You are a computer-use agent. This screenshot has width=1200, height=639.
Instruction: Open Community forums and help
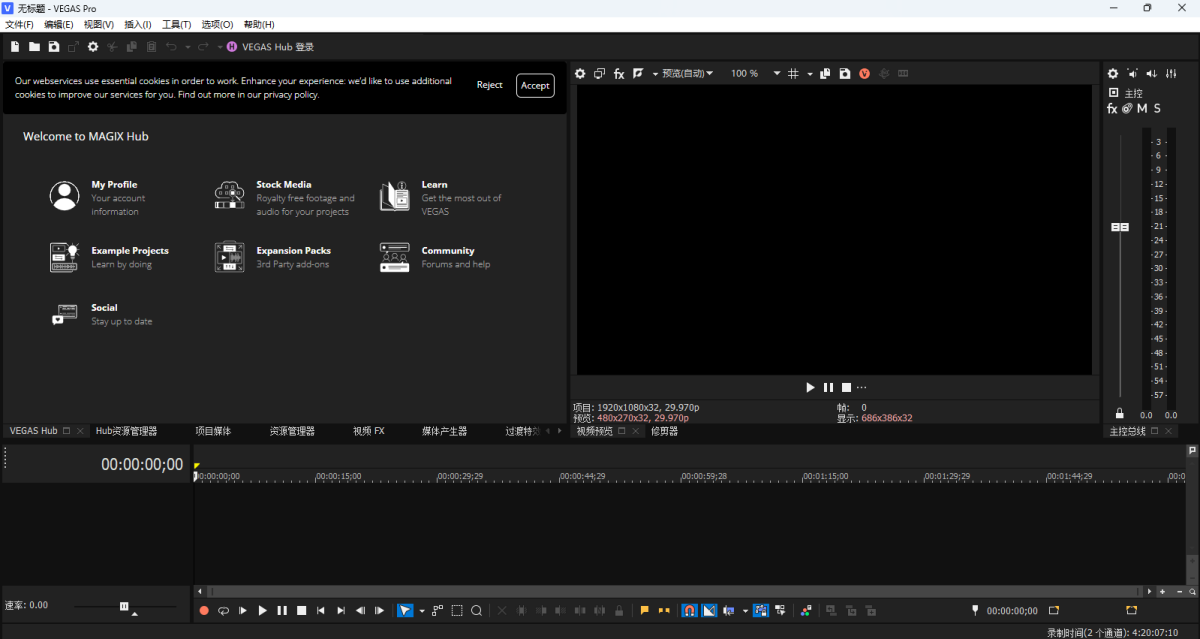click(435, 257)
